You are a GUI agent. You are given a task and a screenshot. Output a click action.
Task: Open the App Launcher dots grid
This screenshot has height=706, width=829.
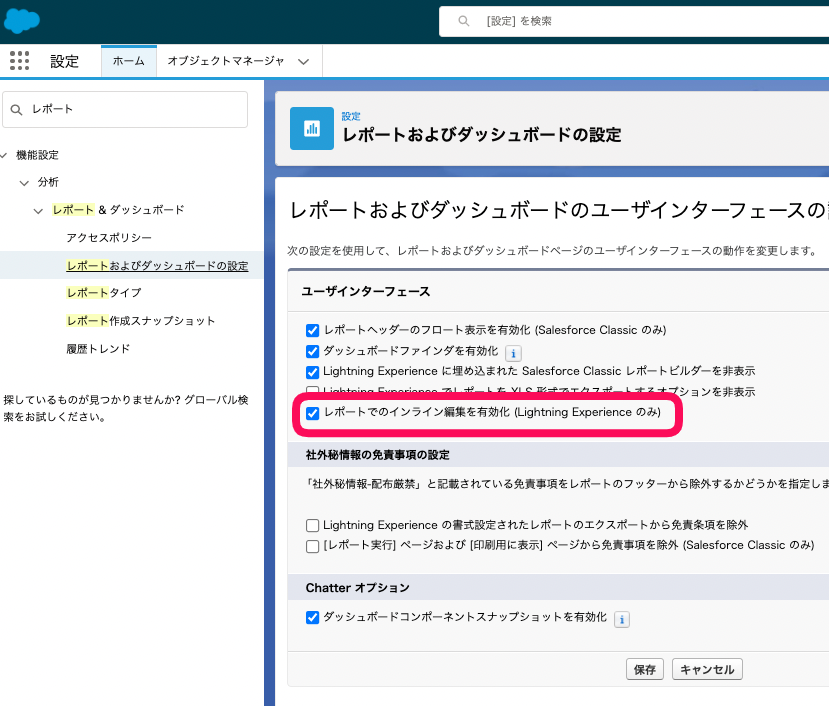click(20, 61)
